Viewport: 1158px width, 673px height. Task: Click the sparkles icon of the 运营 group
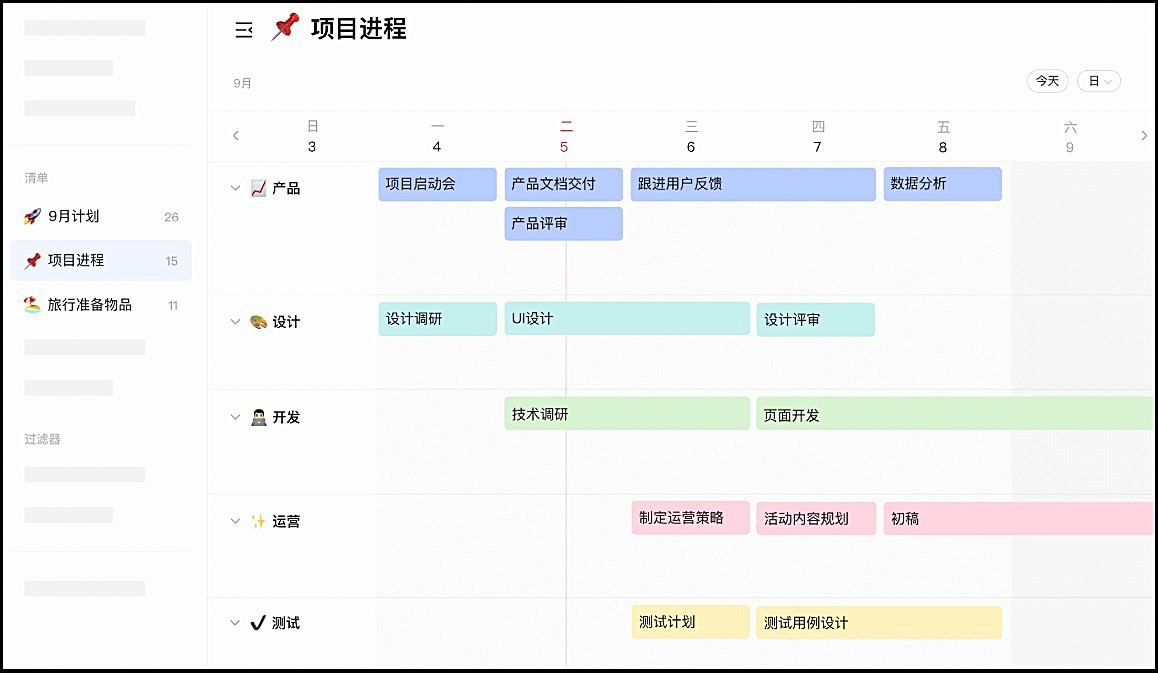coord(258,520)
